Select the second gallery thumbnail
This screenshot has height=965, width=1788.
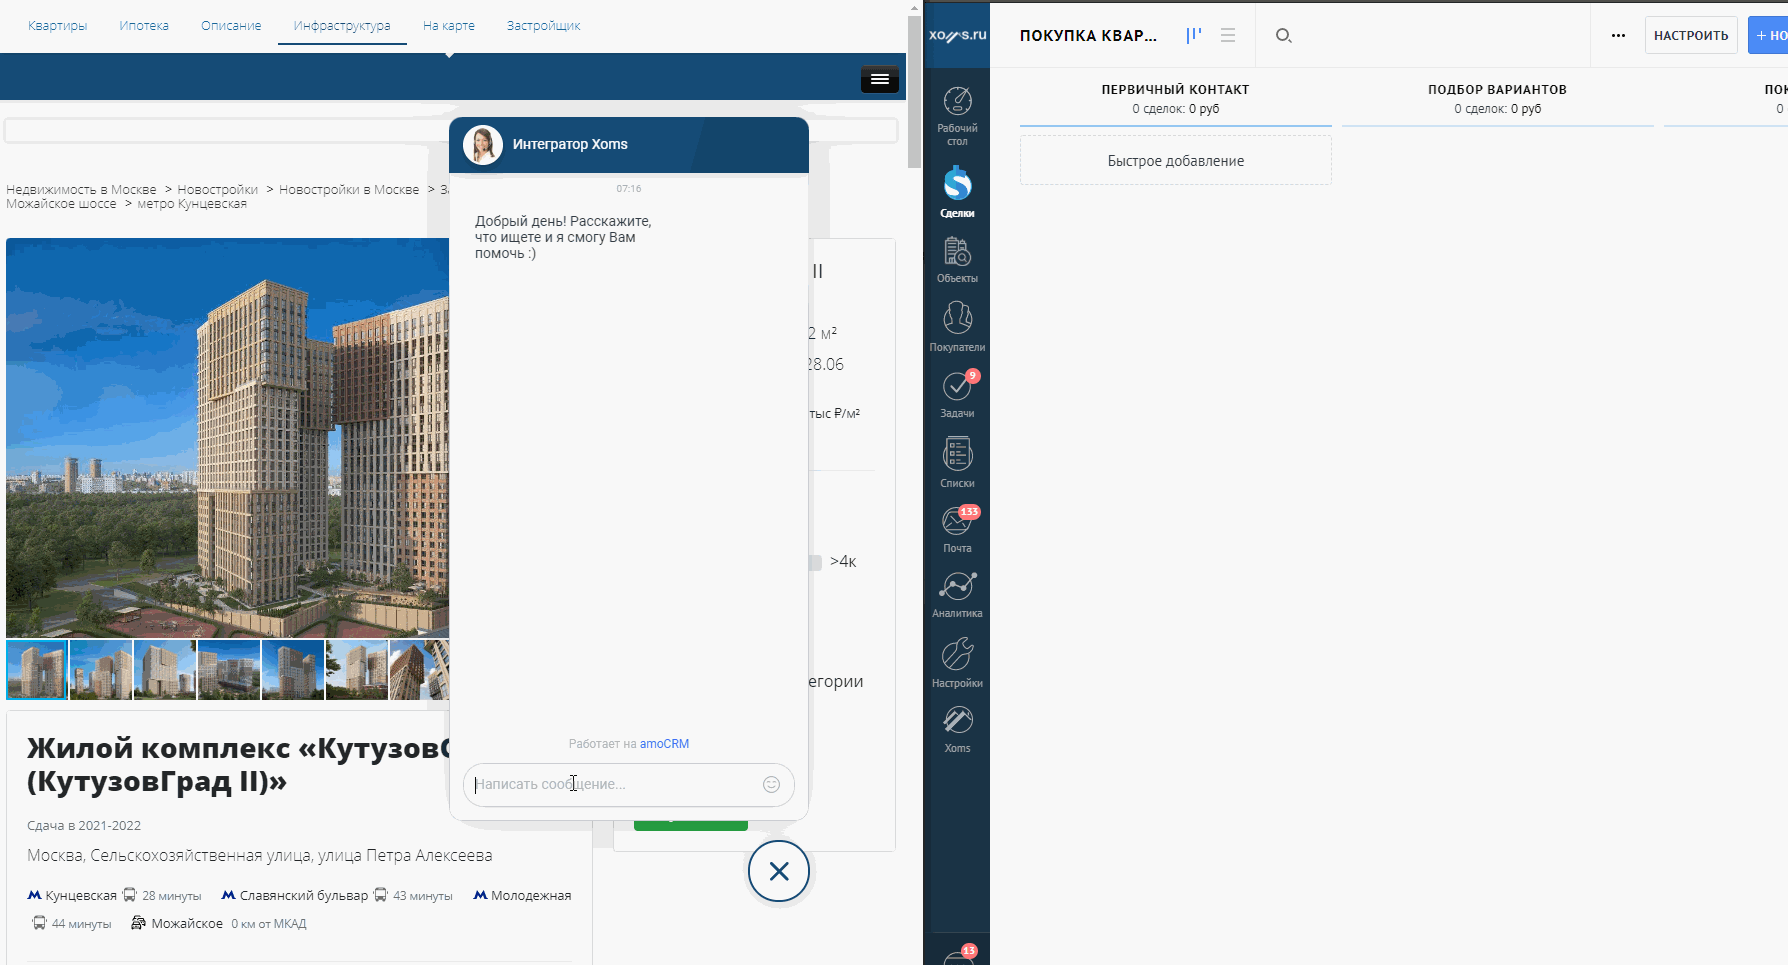pyautogui.click(x=101, y=669)
